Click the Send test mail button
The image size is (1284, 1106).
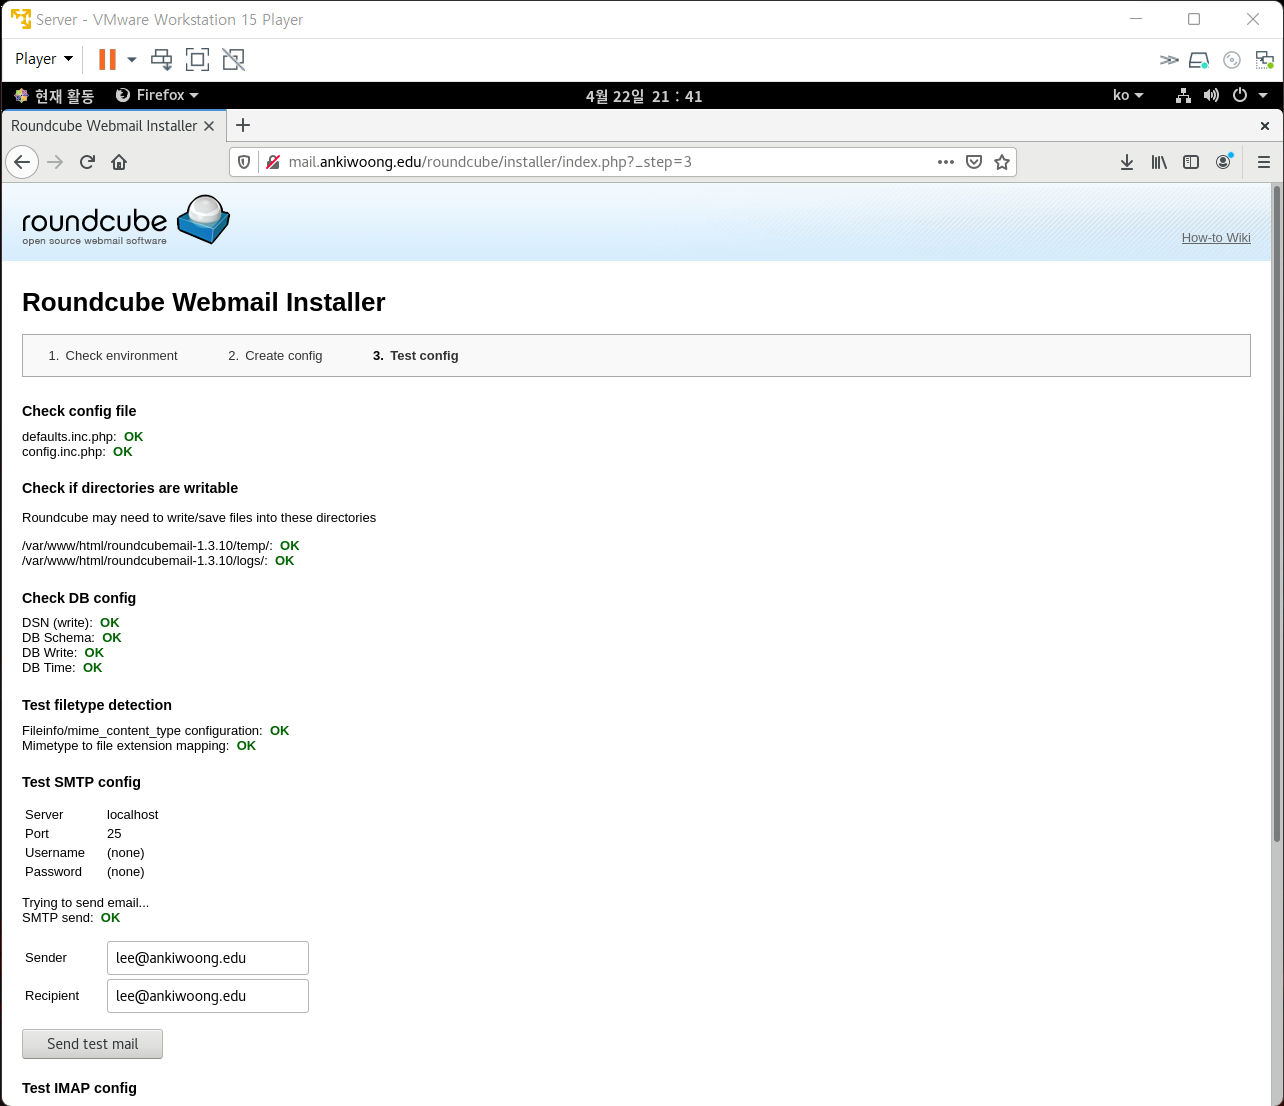(92, 1044)
